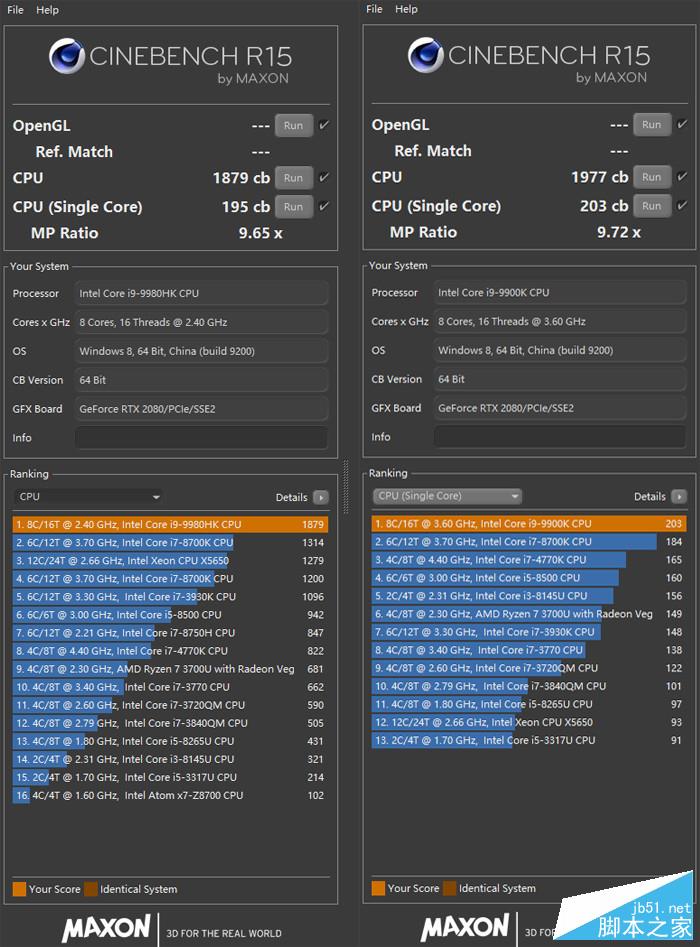Click the Cinebench logo sphere in left window
The height and width of the screenshot is (947, 700).
coord(66,56)
